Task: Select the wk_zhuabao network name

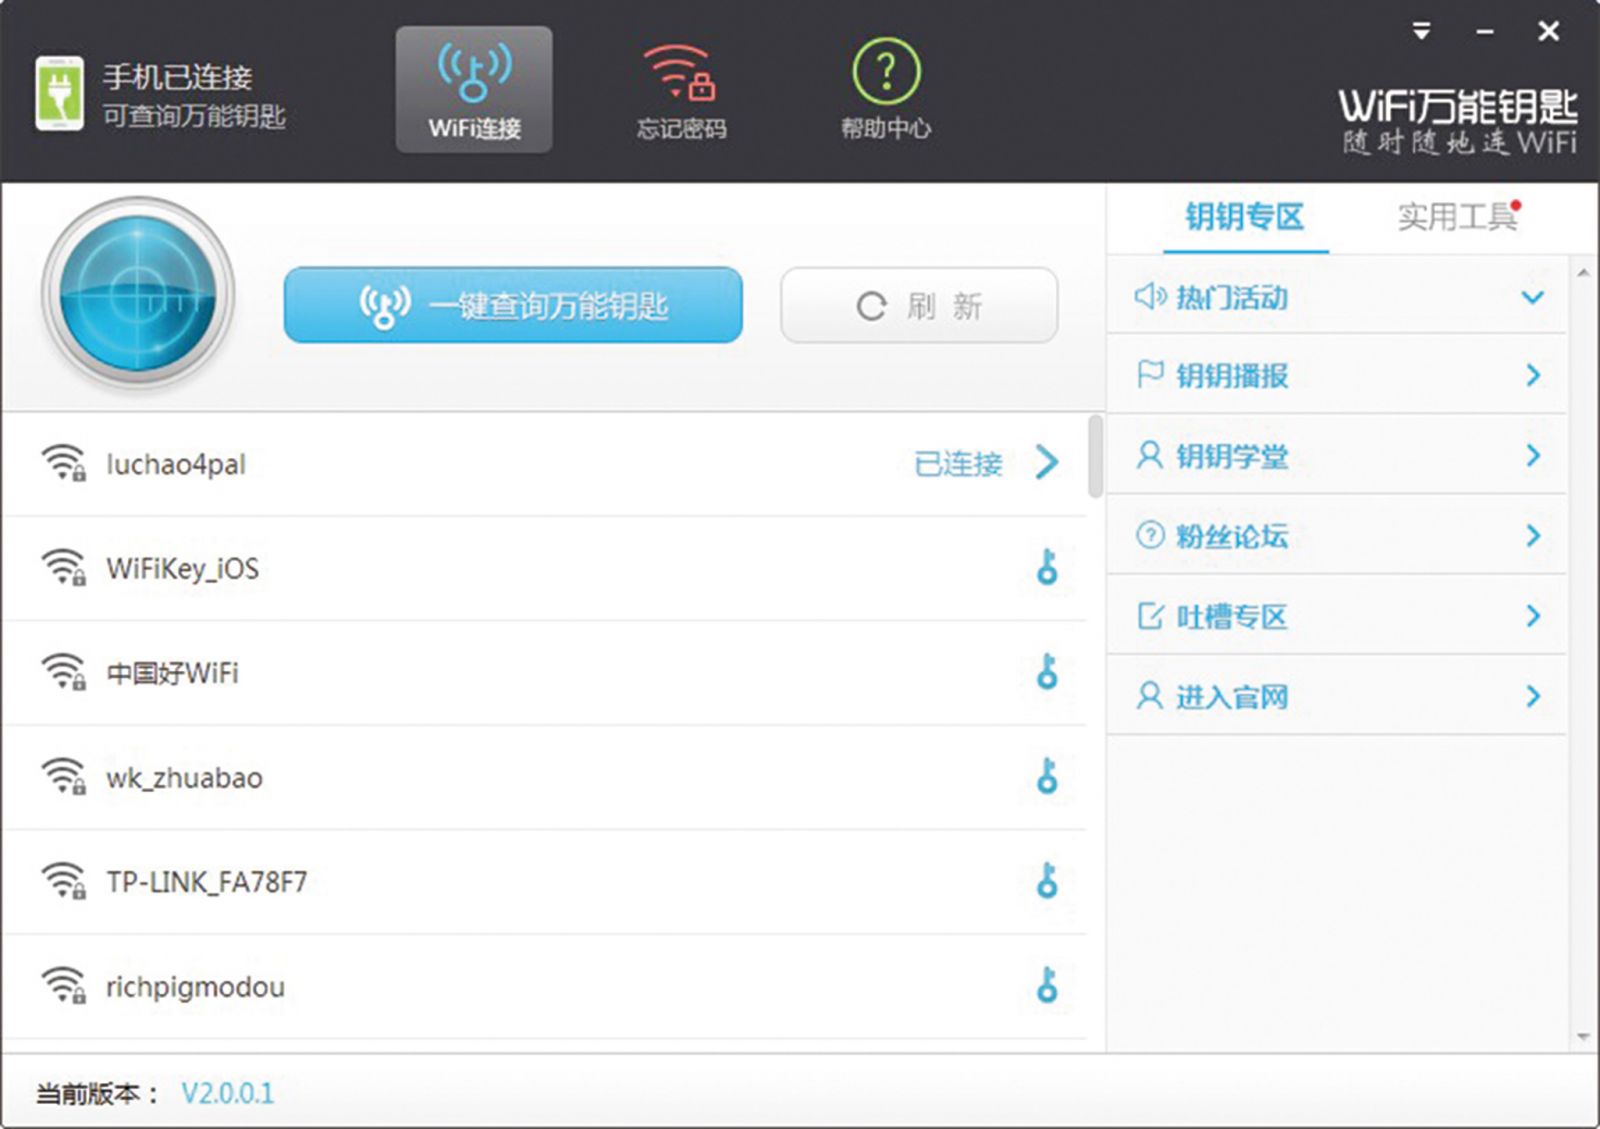Action: (185, 778)
